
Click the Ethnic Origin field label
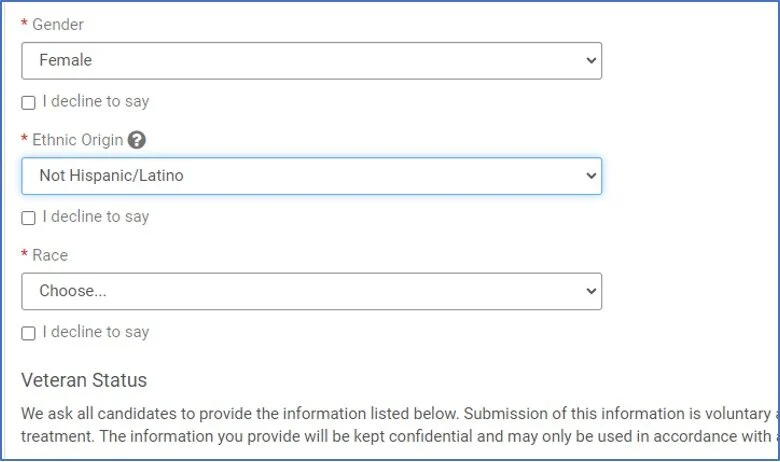tap(78, 140)
